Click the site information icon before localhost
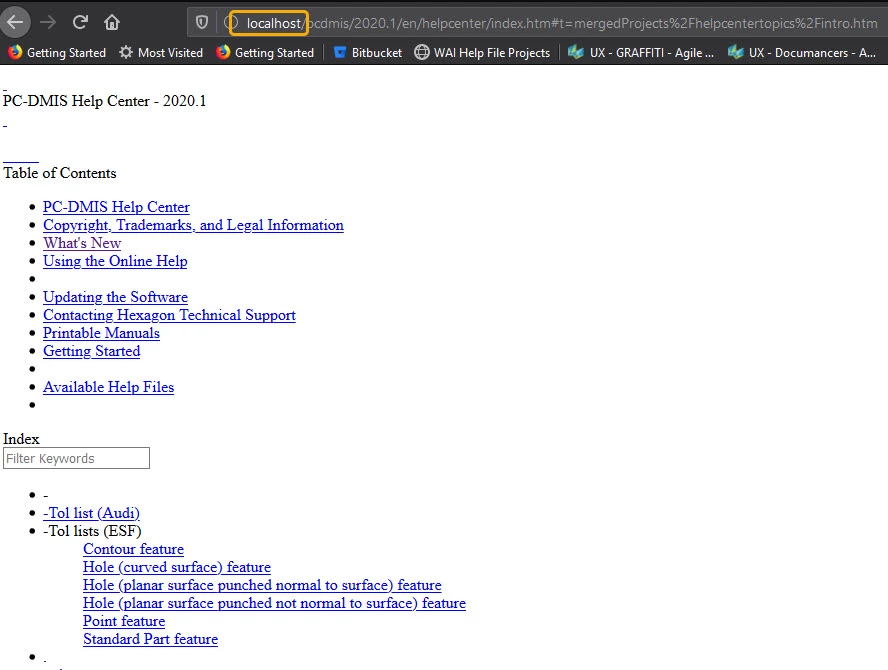Image resolution: width=888 pixels, height=670 pixels. pos(231,23)
